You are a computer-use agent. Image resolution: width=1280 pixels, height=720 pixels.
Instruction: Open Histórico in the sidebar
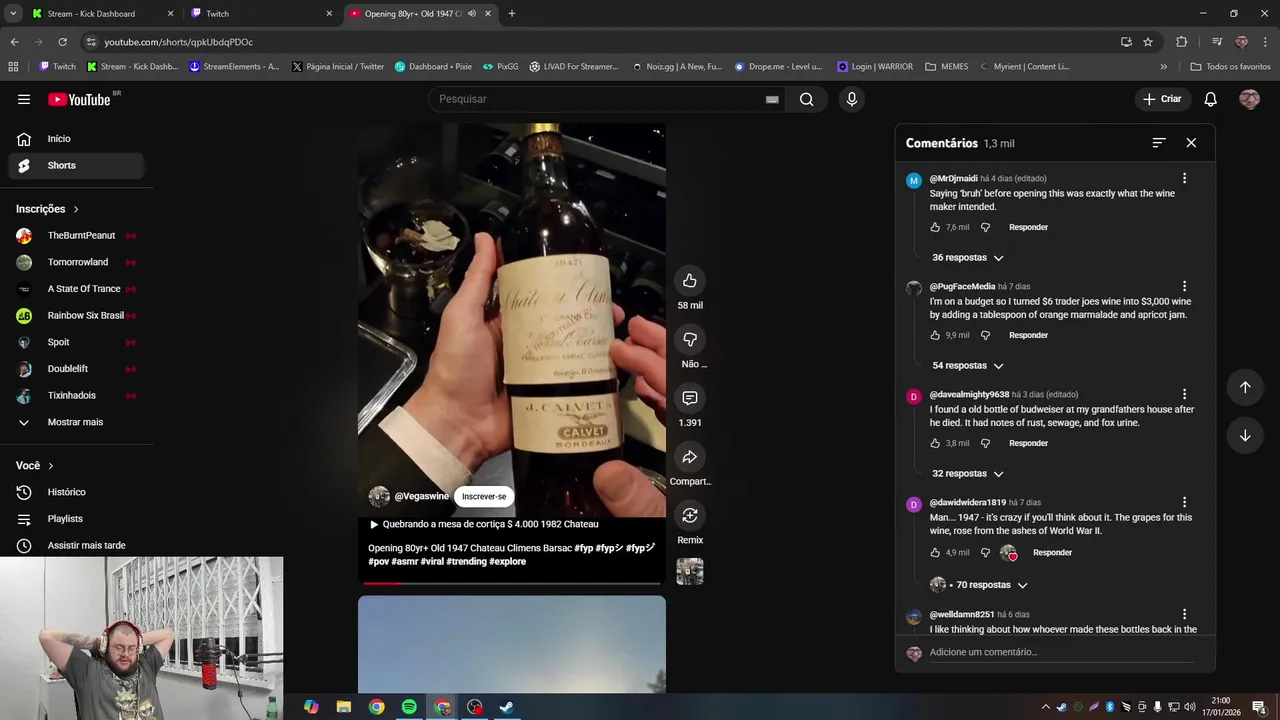pyautogui.click(x=76, y=492)
